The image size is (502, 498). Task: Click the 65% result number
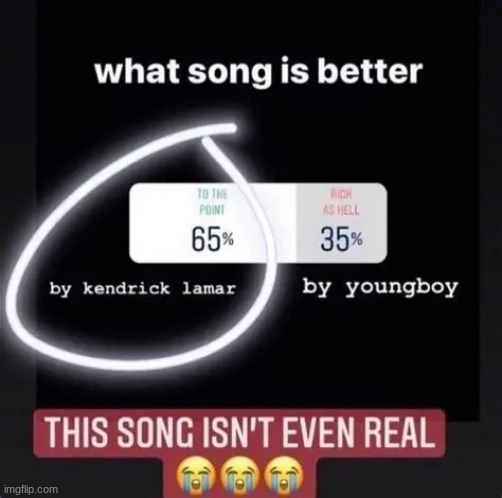212,240
